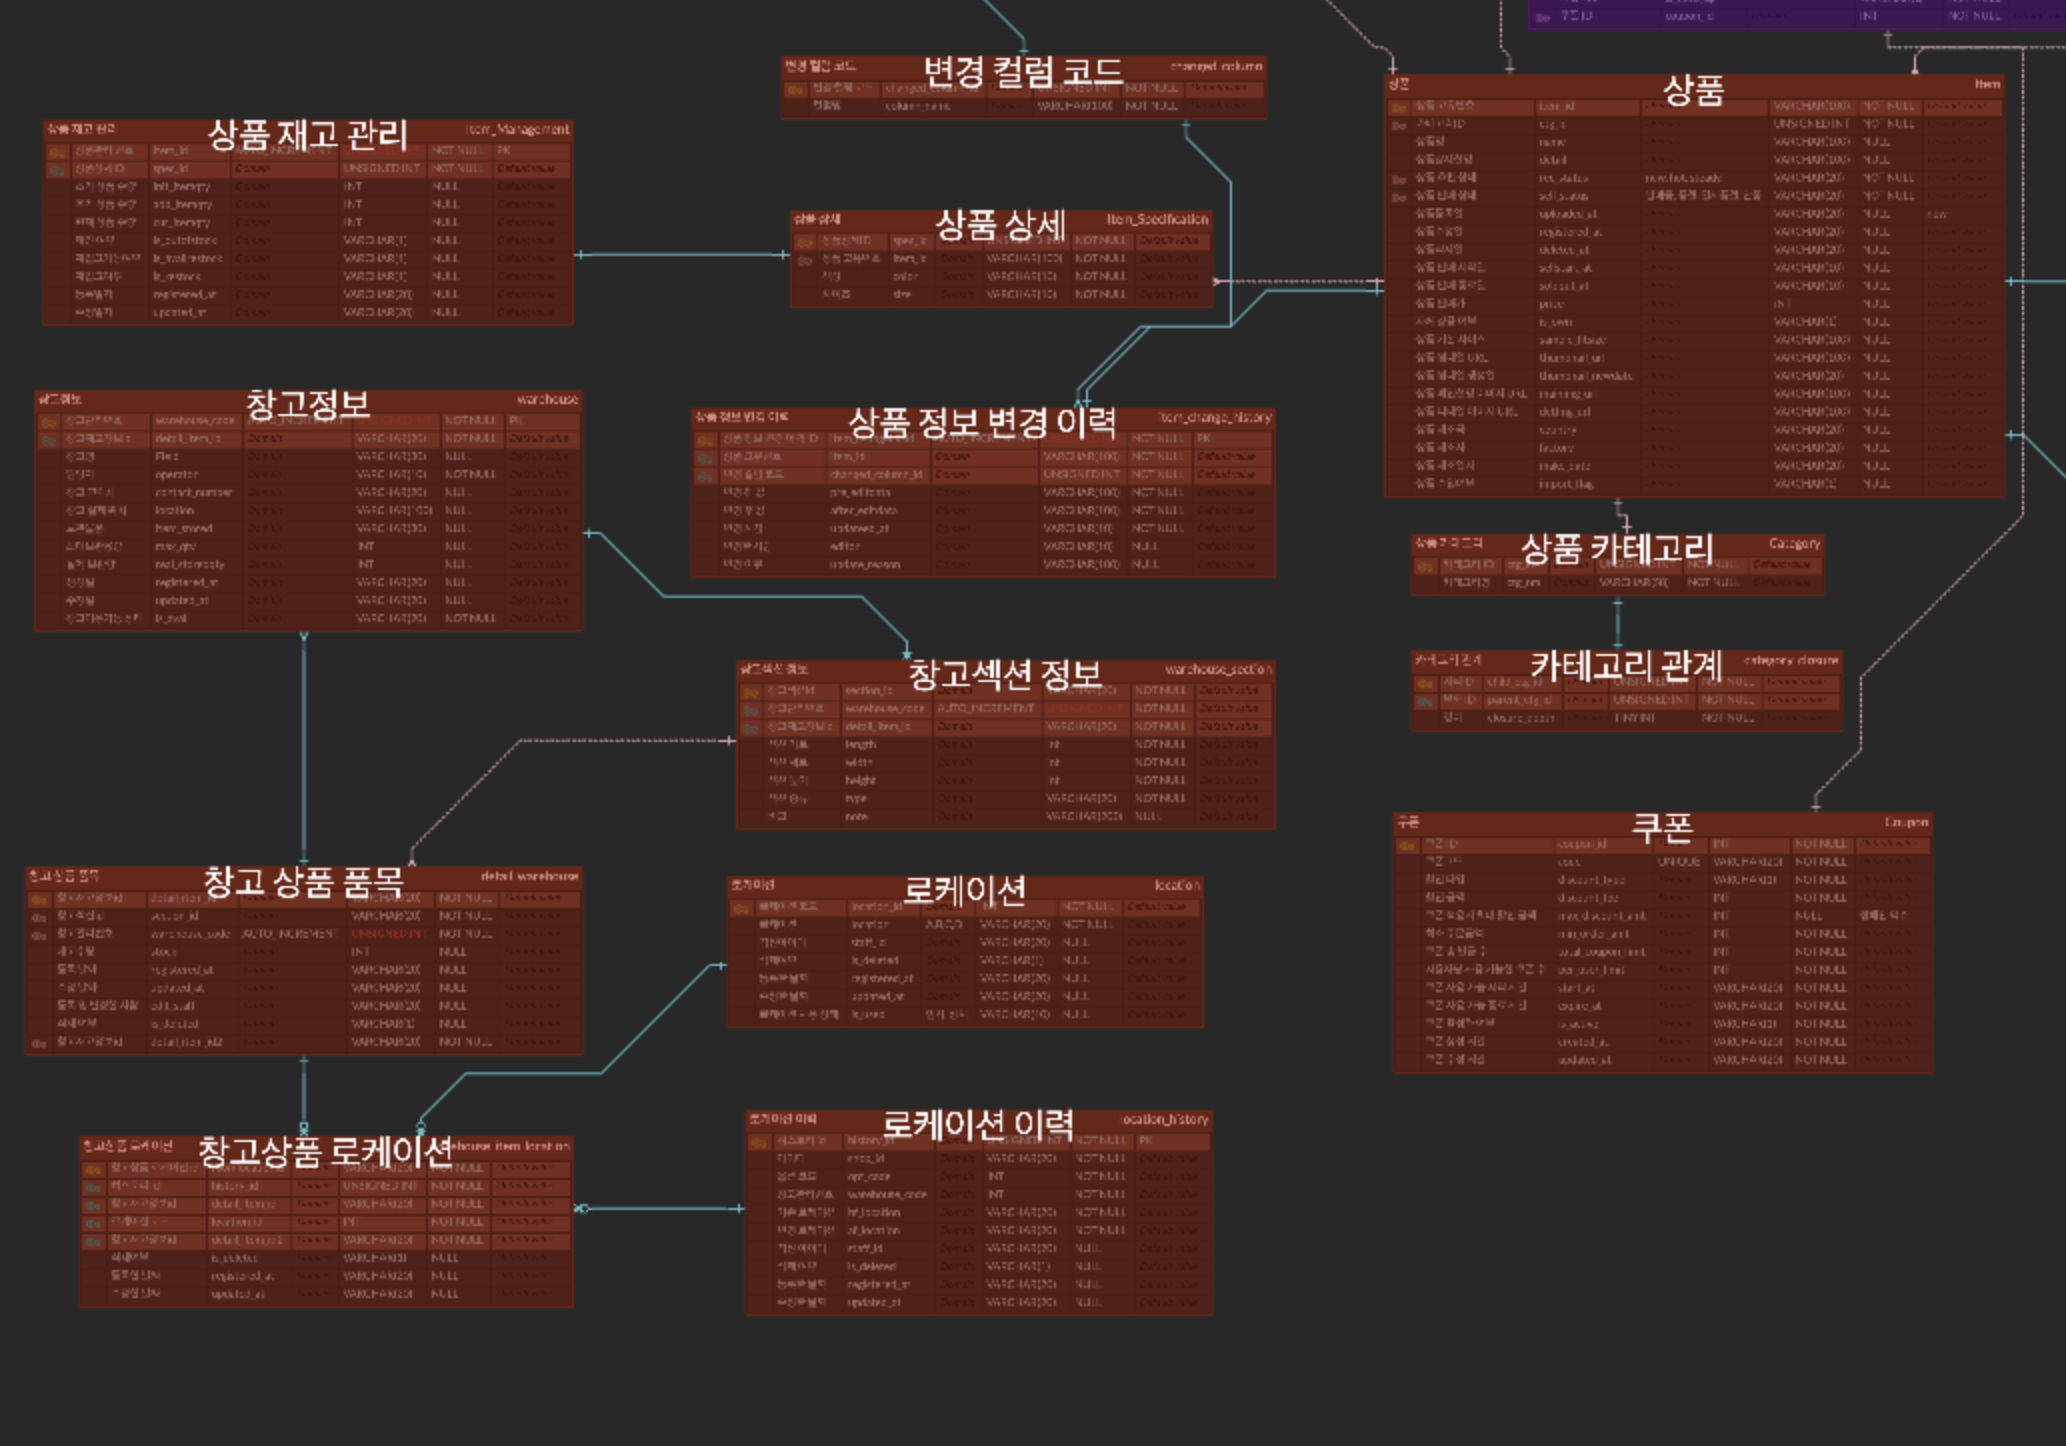
Task: Select the 창고섹션 정보 table header
Action: tap(1004, 673)
